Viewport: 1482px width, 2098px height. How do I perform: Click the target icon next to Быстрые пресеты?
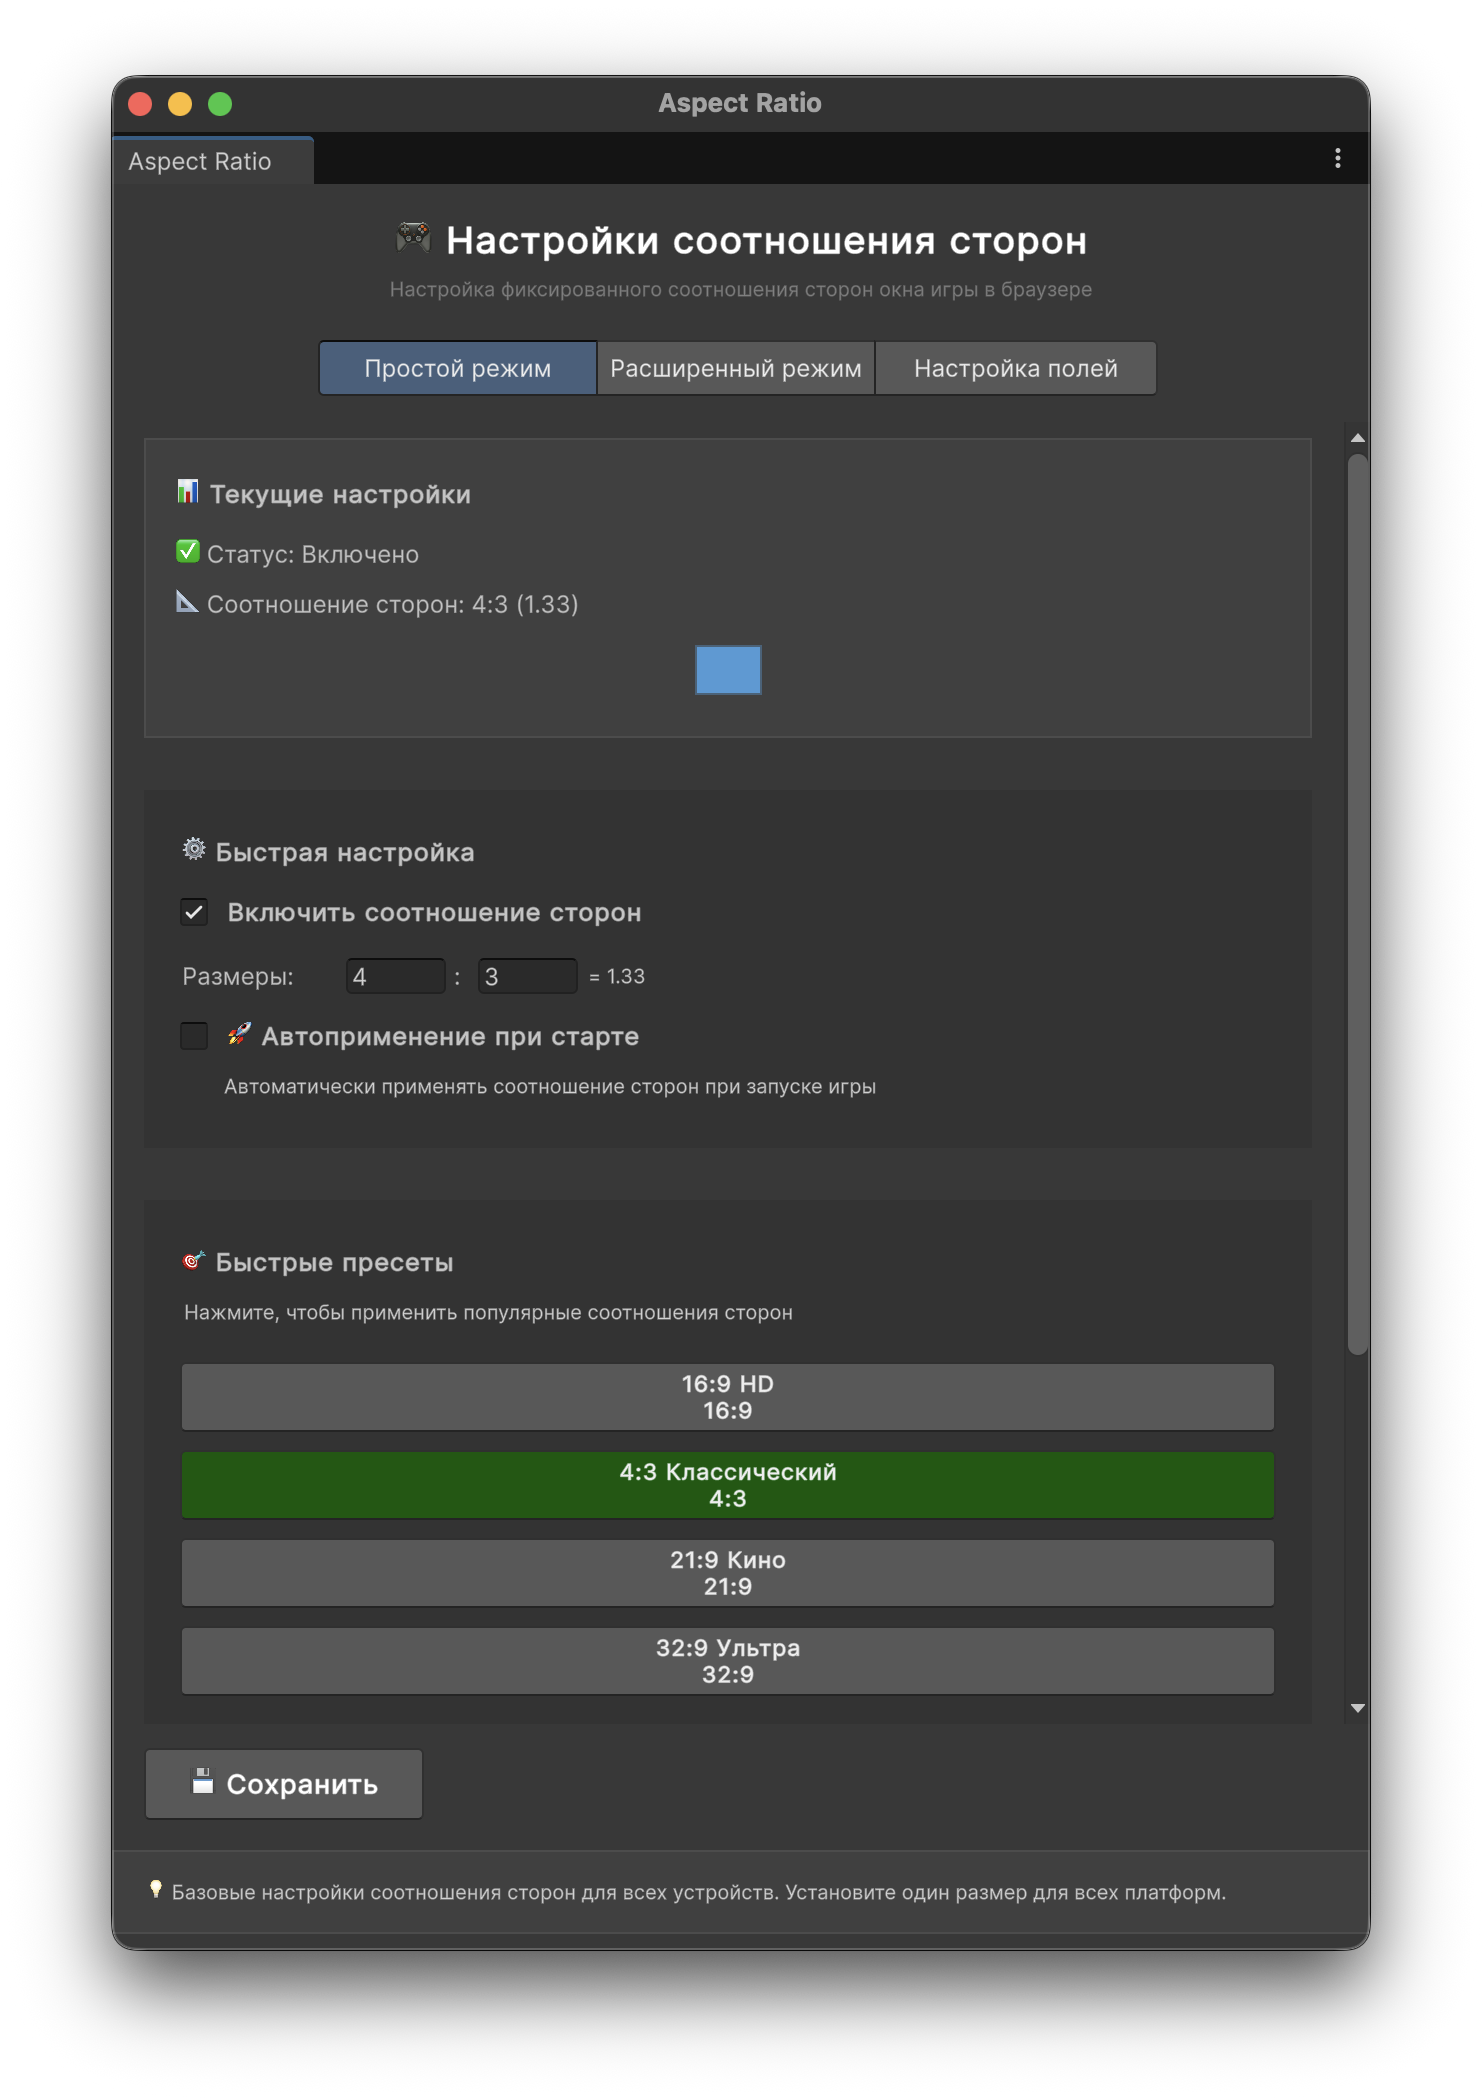click(x=194, y=1261)
